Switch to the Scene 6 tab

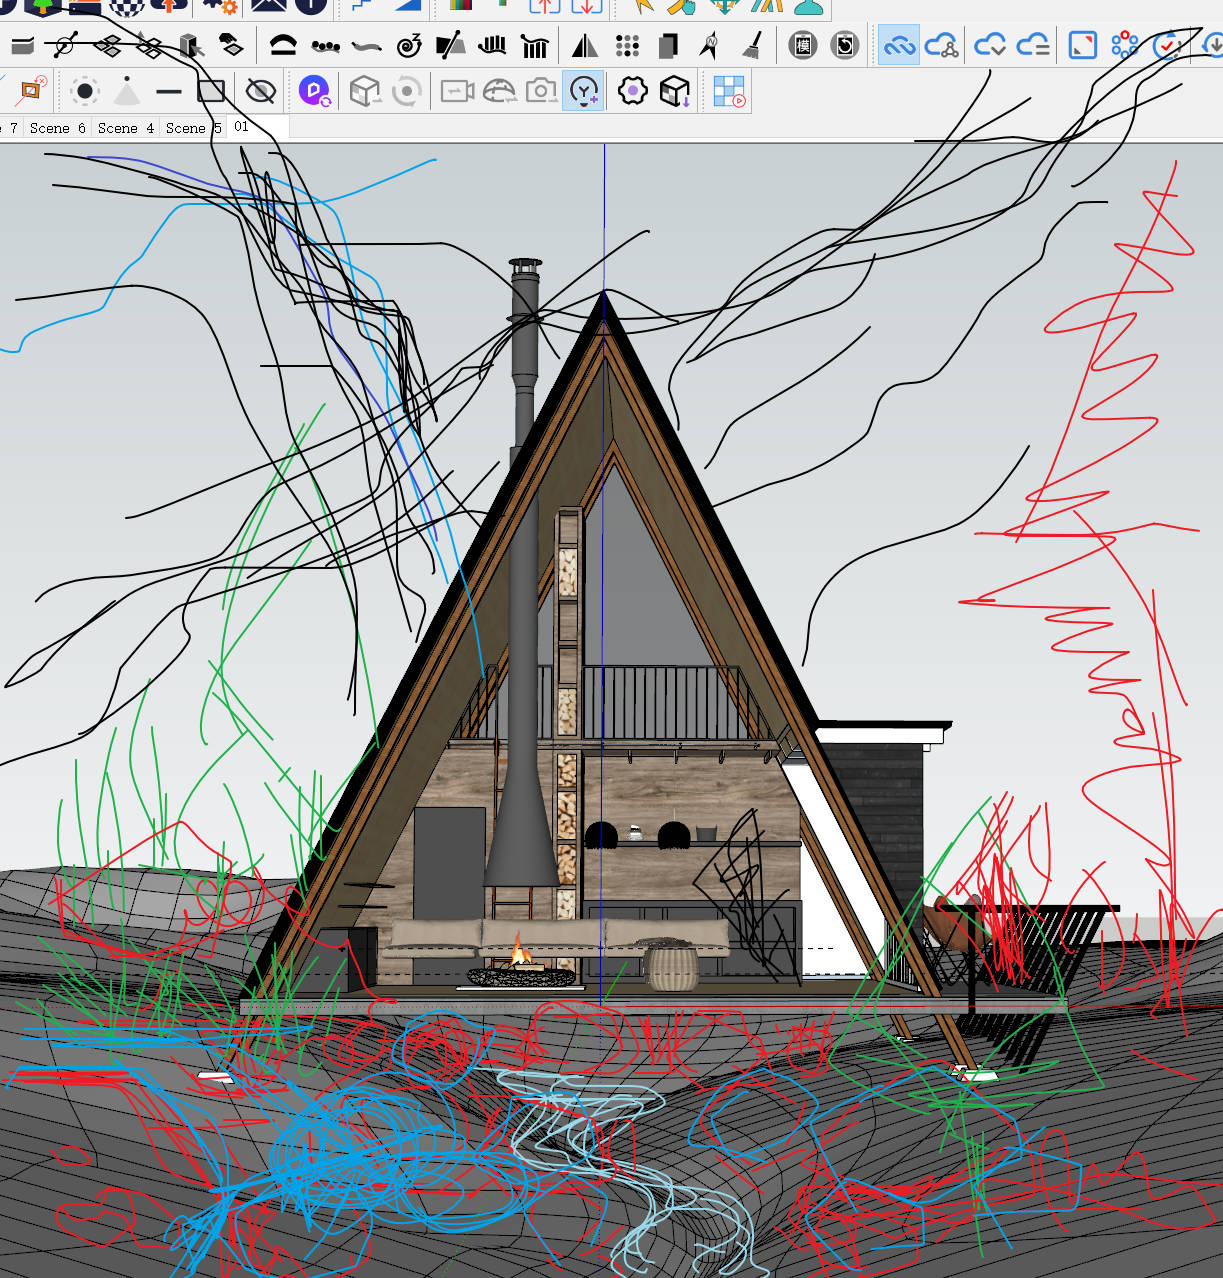[x=57, y=128]
